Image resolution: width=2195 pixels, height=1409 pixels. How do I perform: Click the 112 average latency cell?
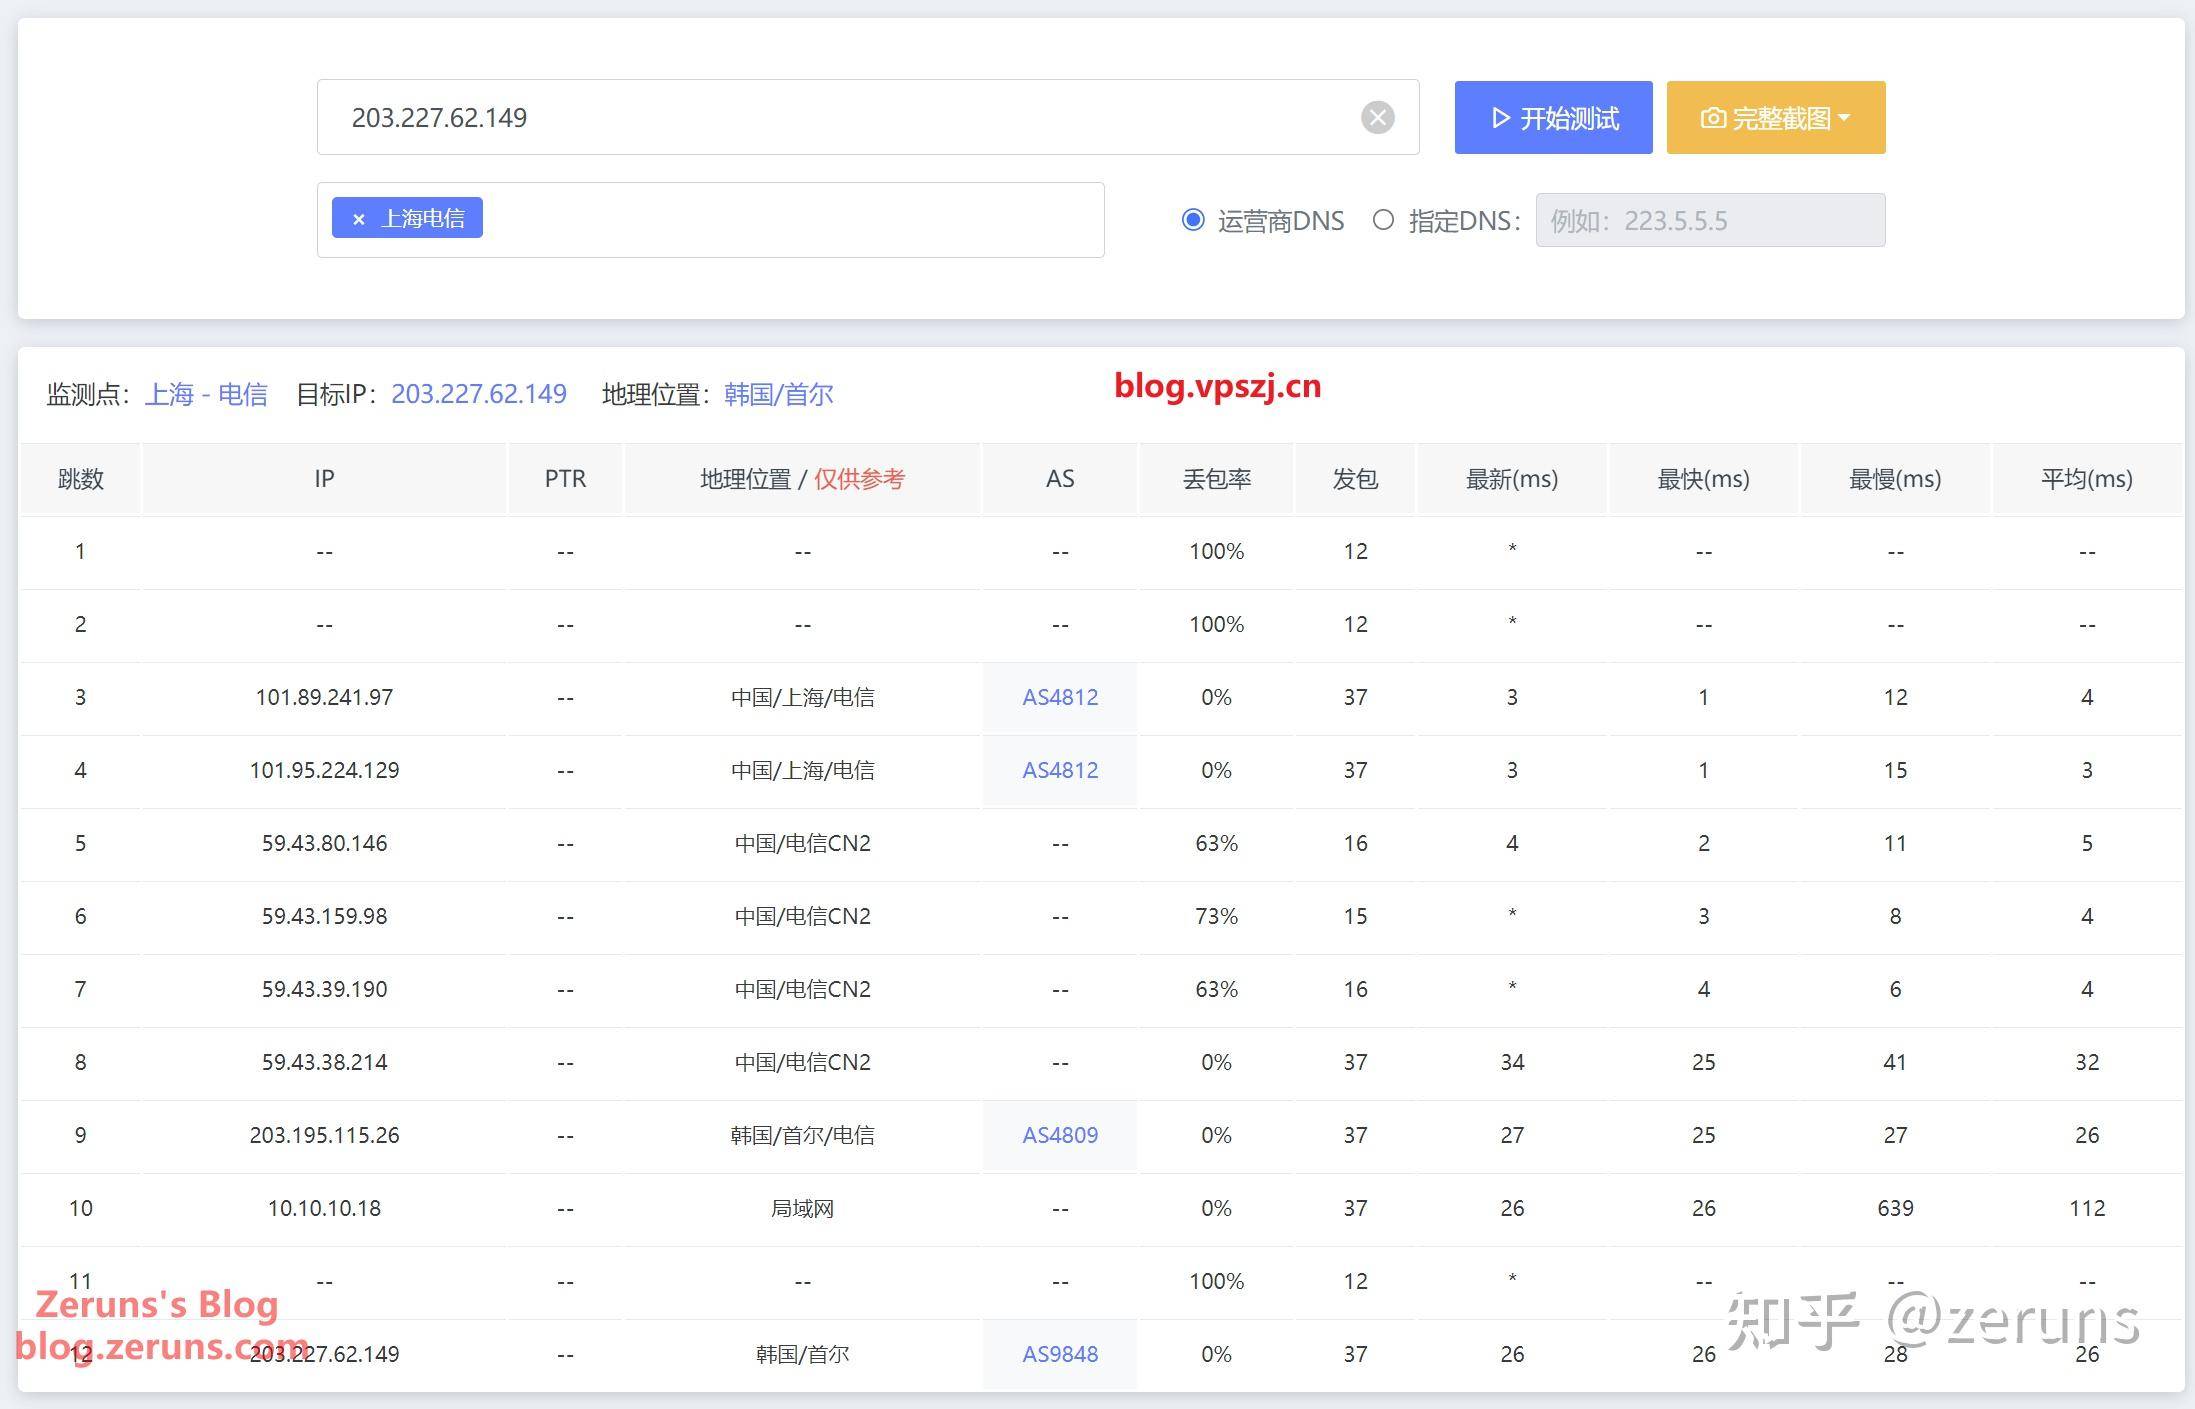pos(2087,1208)
